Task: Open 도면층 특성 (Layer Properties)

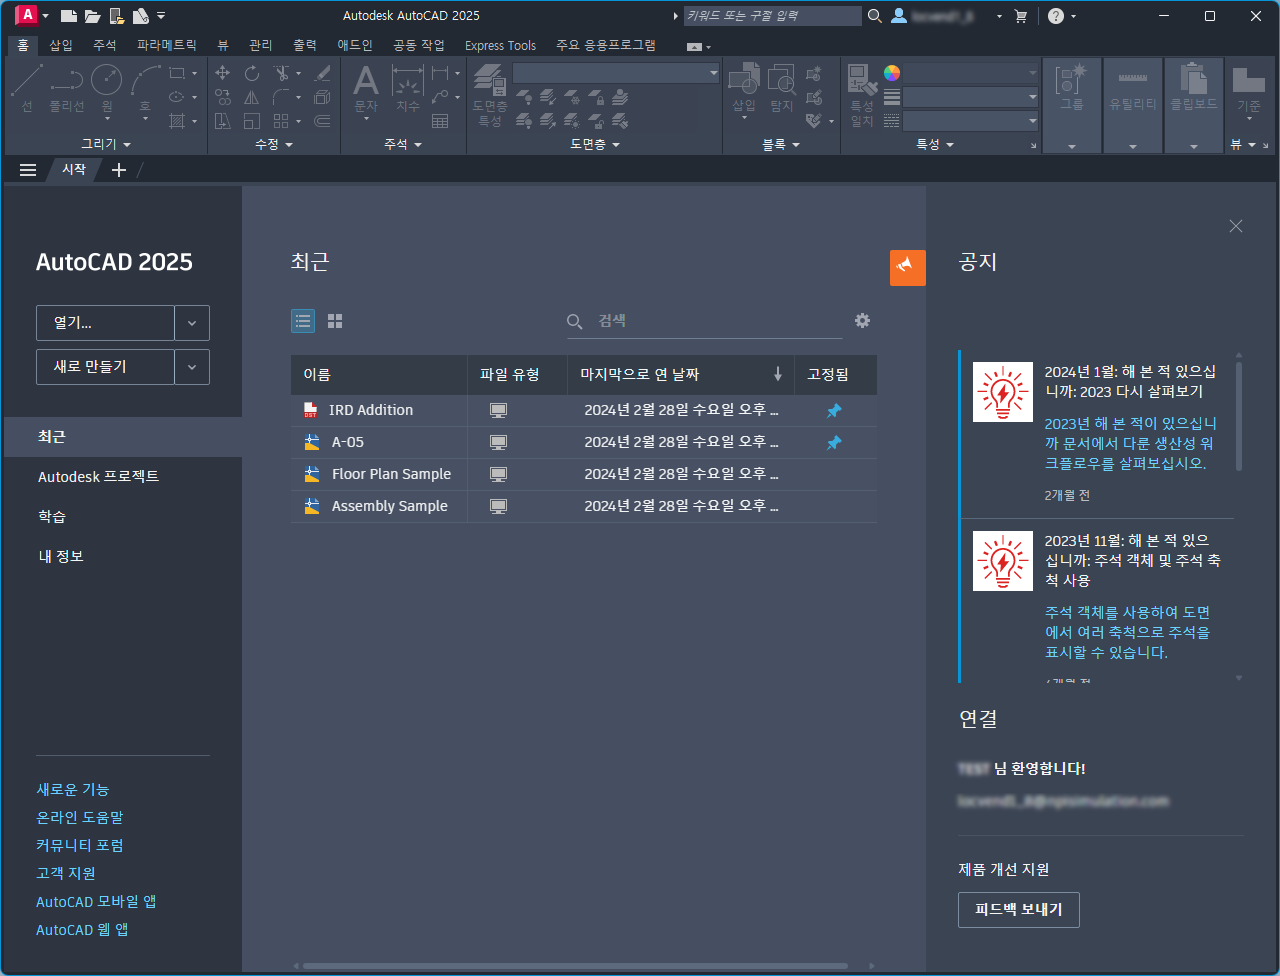Action: [x=490, y=95]
